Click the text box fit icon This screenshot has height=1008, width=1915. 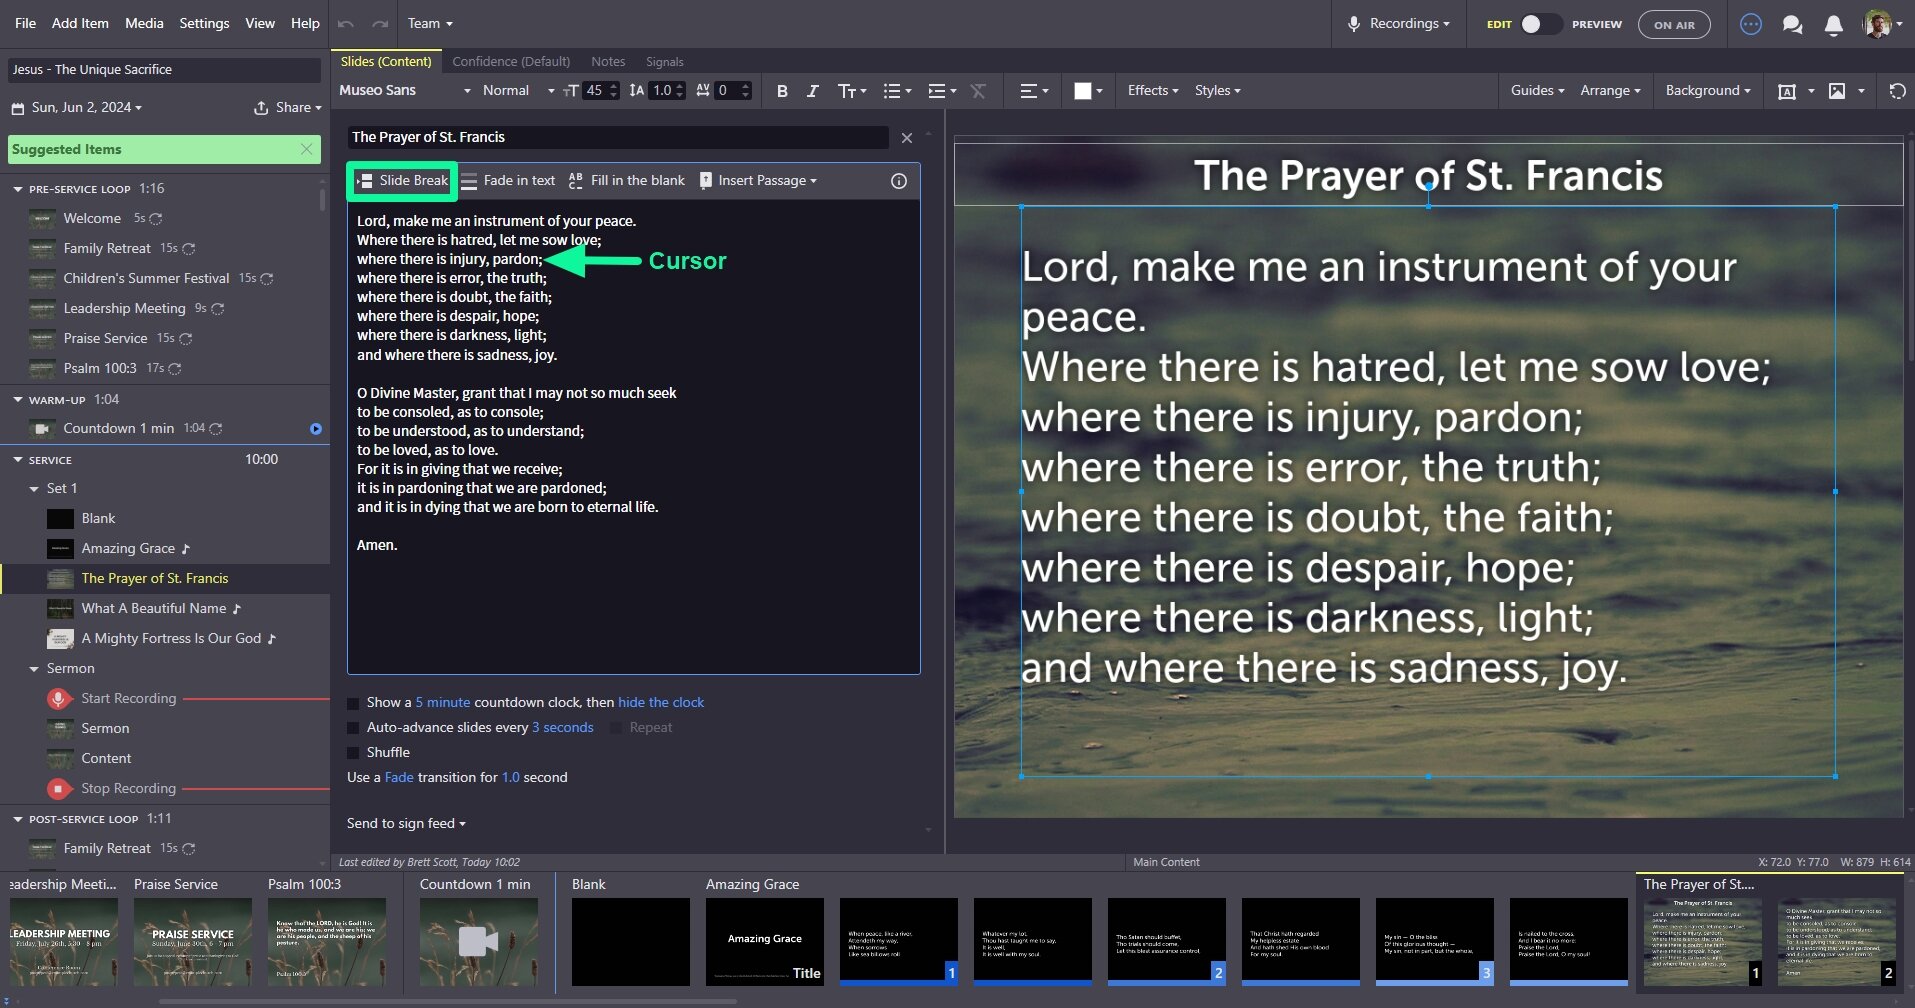[1787, 91]
